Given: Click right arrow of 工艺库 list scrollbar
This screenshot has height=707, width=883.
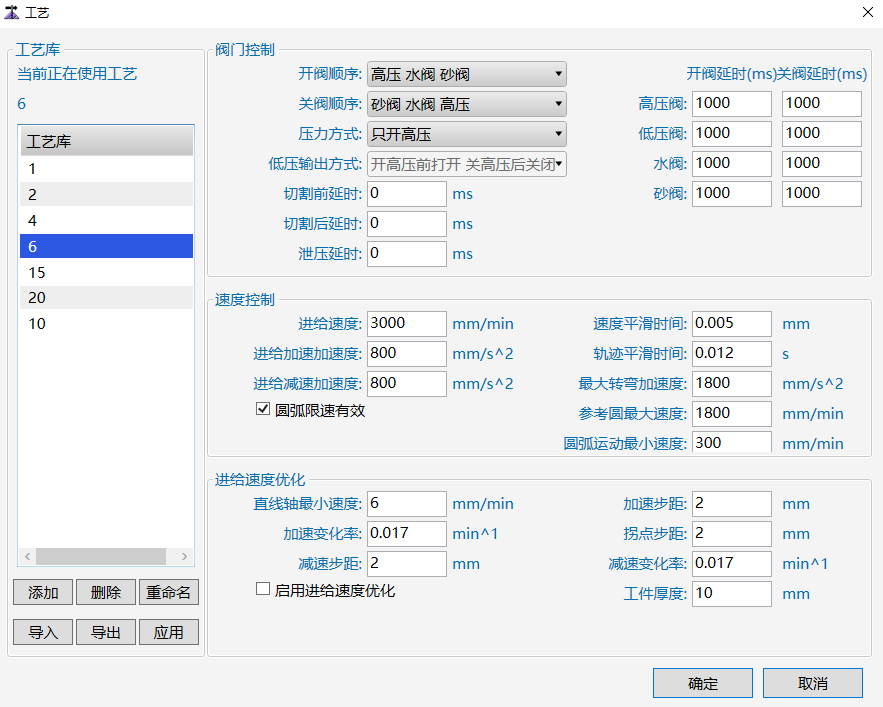Looking at the screenshot, I should [x=184, y=556].
